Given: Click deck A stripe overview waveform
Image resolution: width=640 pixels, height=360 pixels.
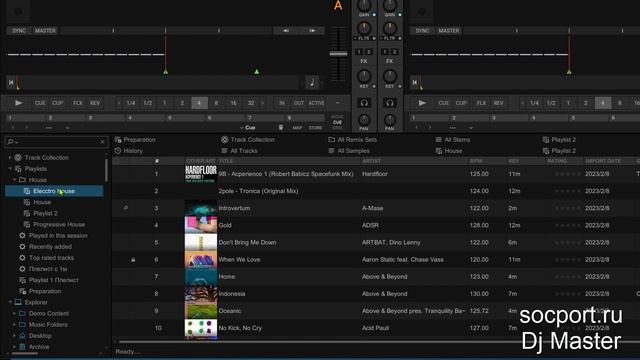Looking at the screenshot, I should (x=159, y=82).
